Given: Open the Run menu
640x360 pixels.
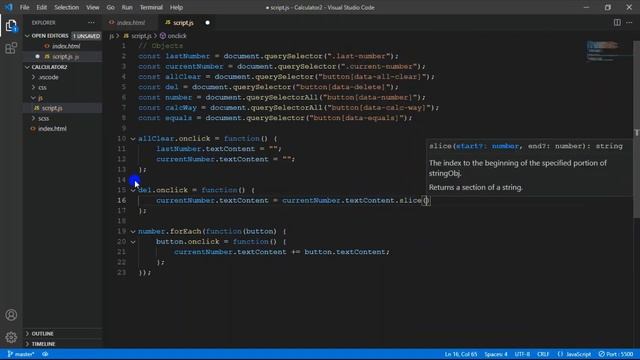Looking at the screenshot, I should point(127,7).
